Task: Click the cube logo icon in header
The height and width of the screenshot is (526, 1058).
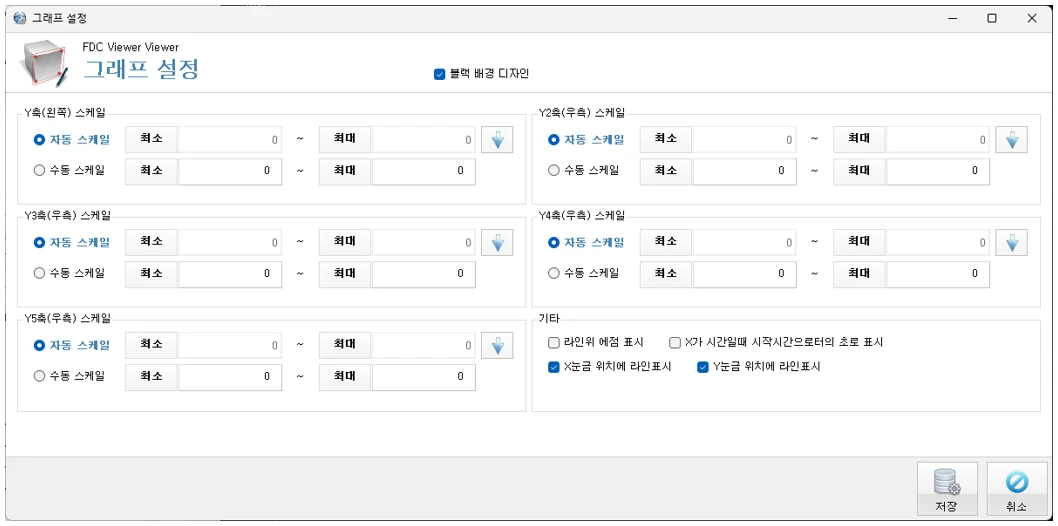Action: (x=44, y=65)
